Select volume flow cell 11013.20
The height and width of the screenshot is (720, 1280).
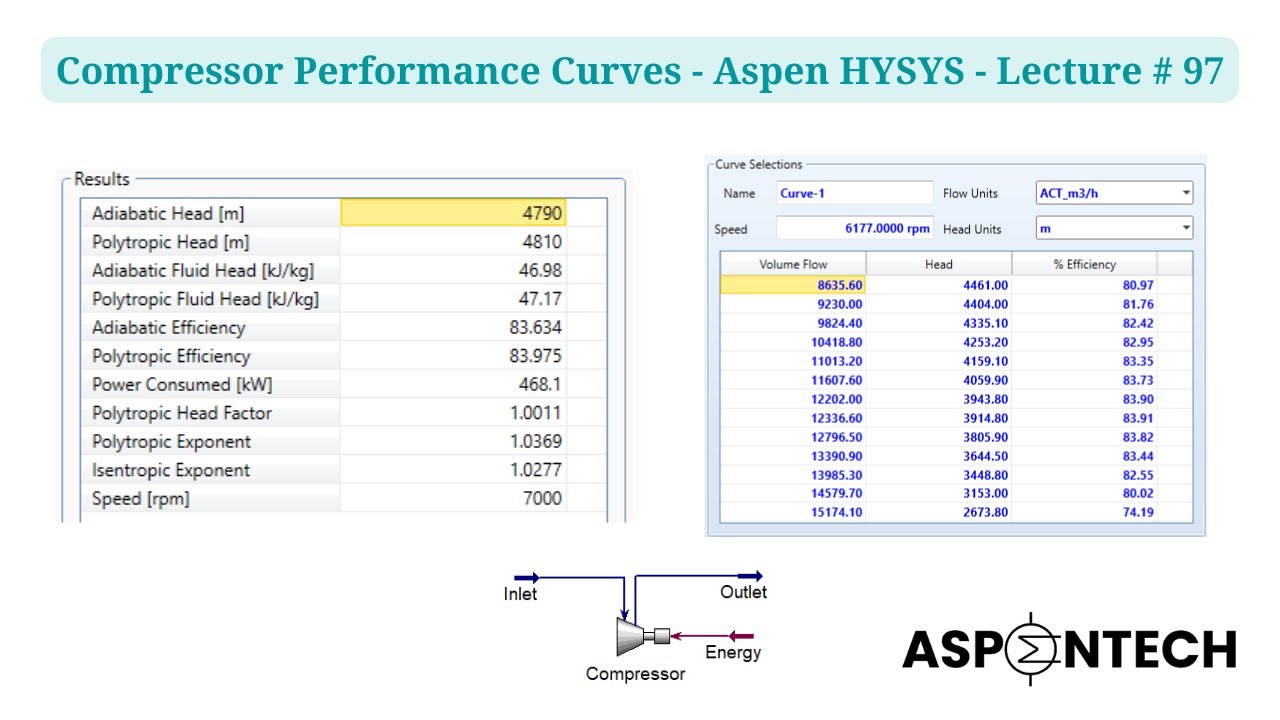pyautogui.click(x=793, y=361)
